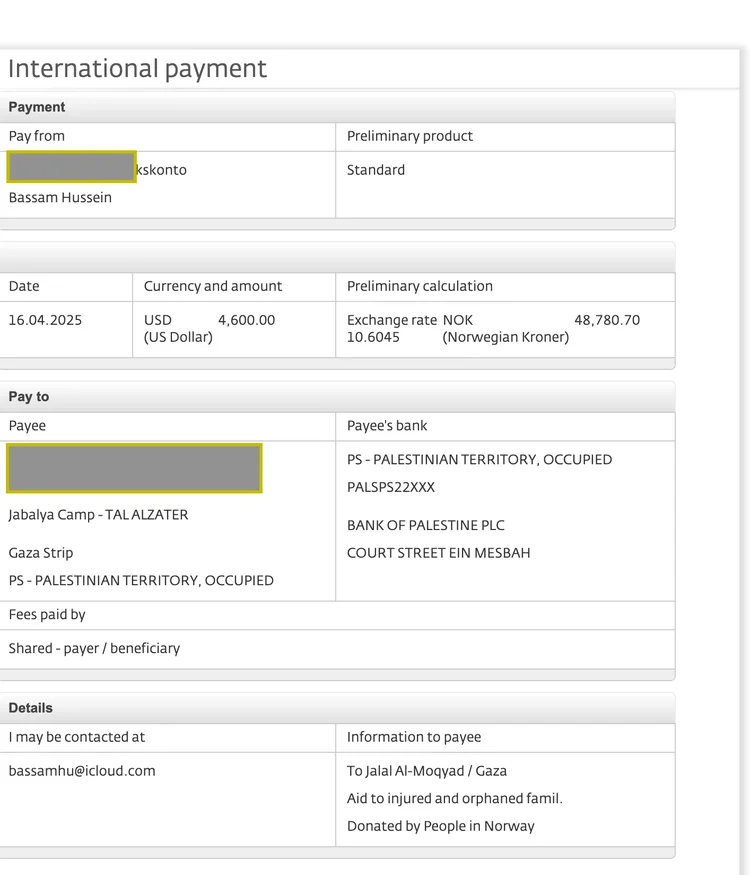Click the International payment page heading

137,69
